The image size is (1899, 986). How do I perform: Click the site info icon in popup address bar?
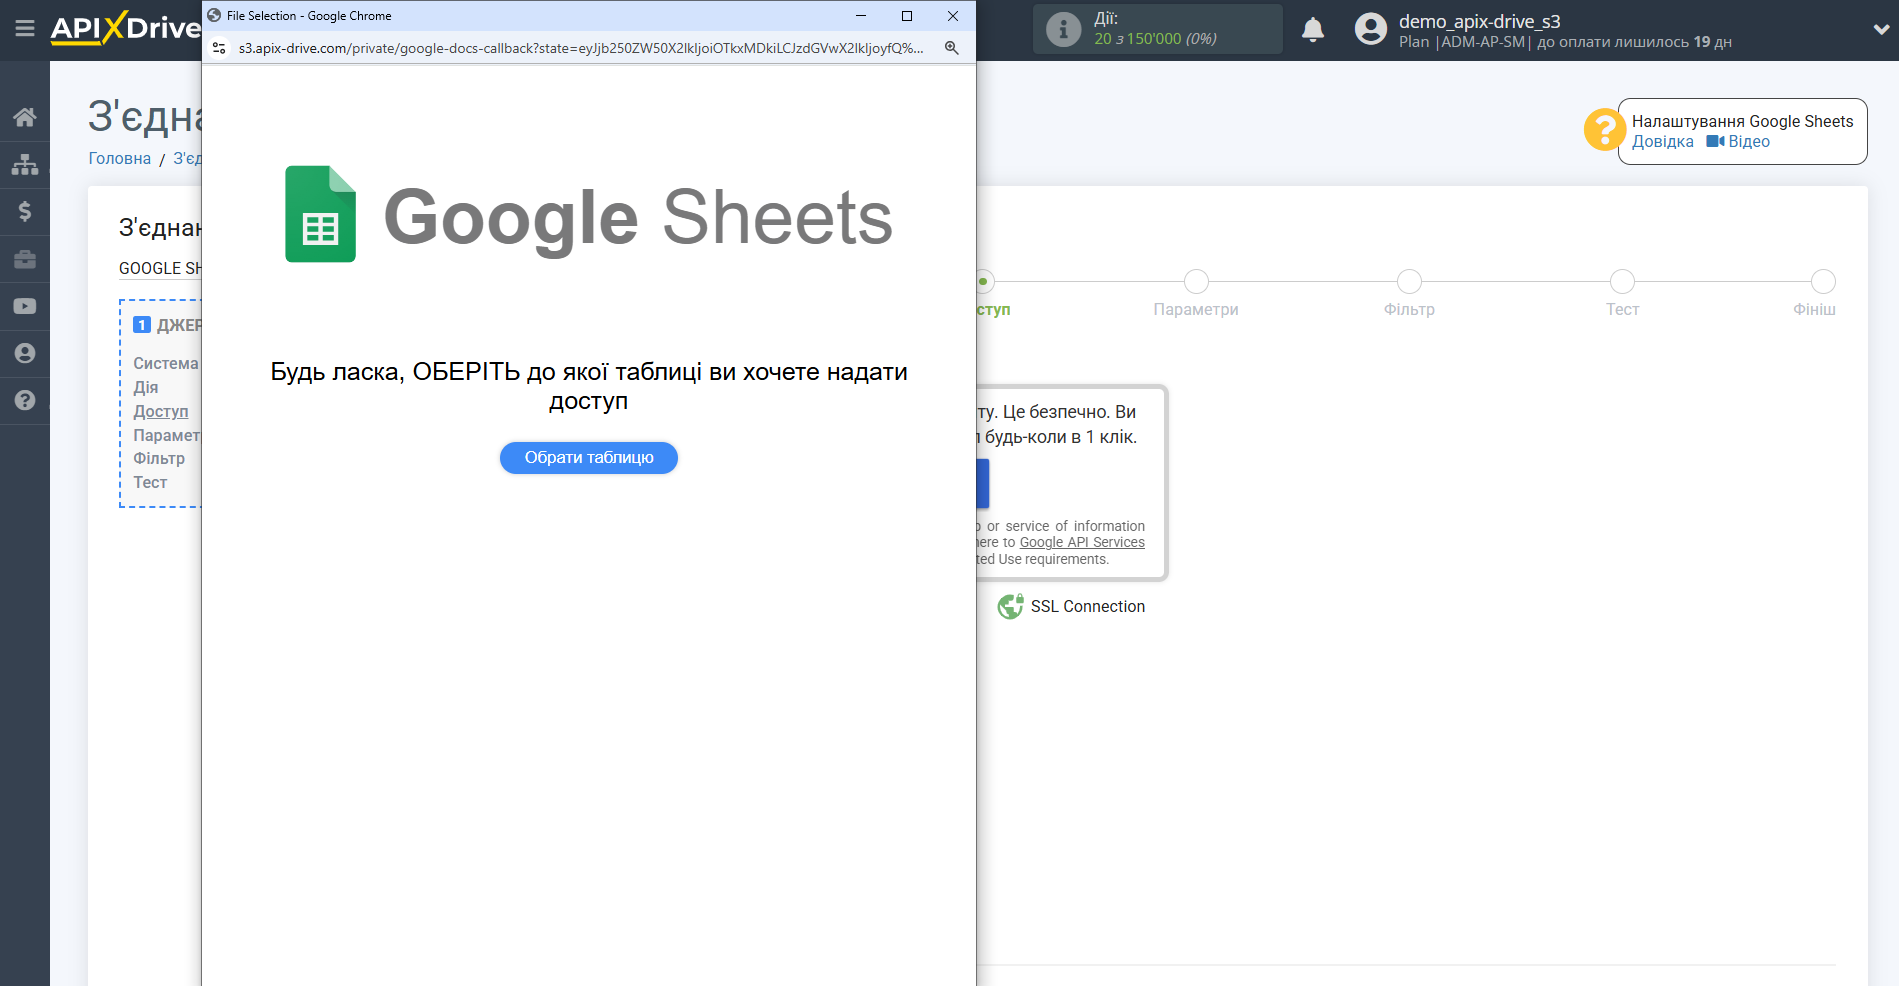pos(219,48)
